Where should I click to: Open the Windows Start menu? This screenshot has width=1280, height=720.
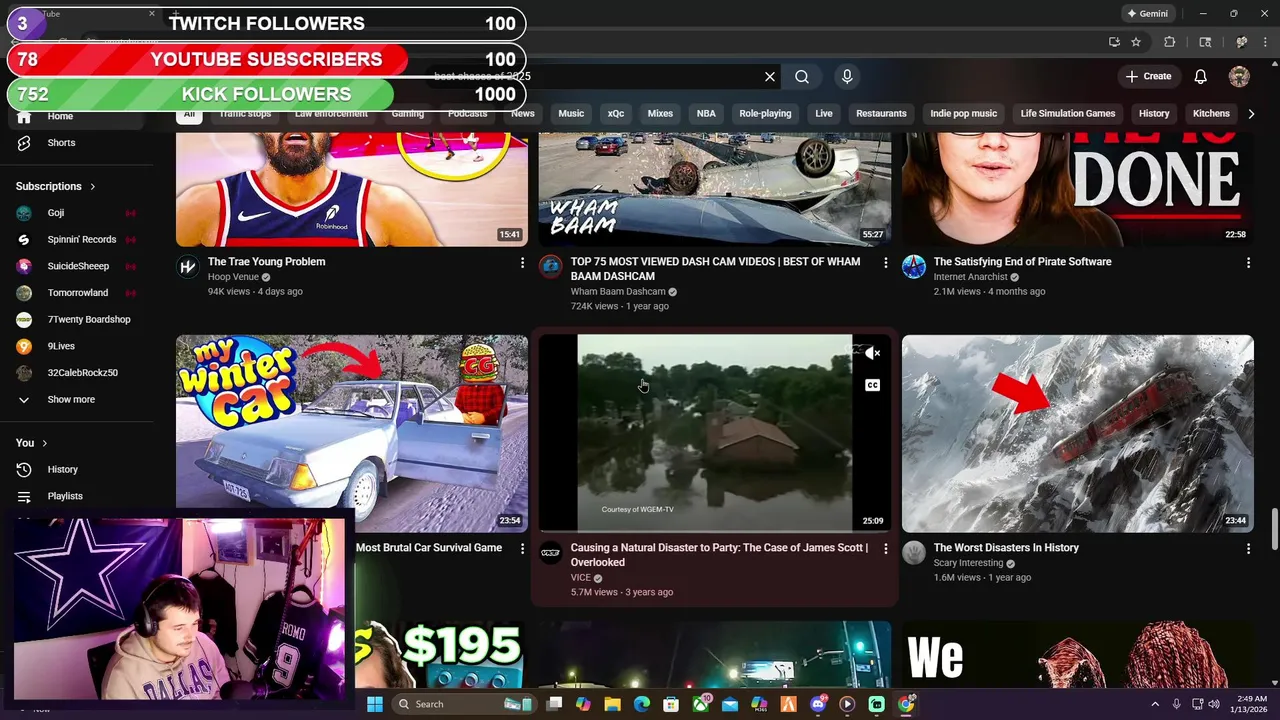(x=375, y=704)
